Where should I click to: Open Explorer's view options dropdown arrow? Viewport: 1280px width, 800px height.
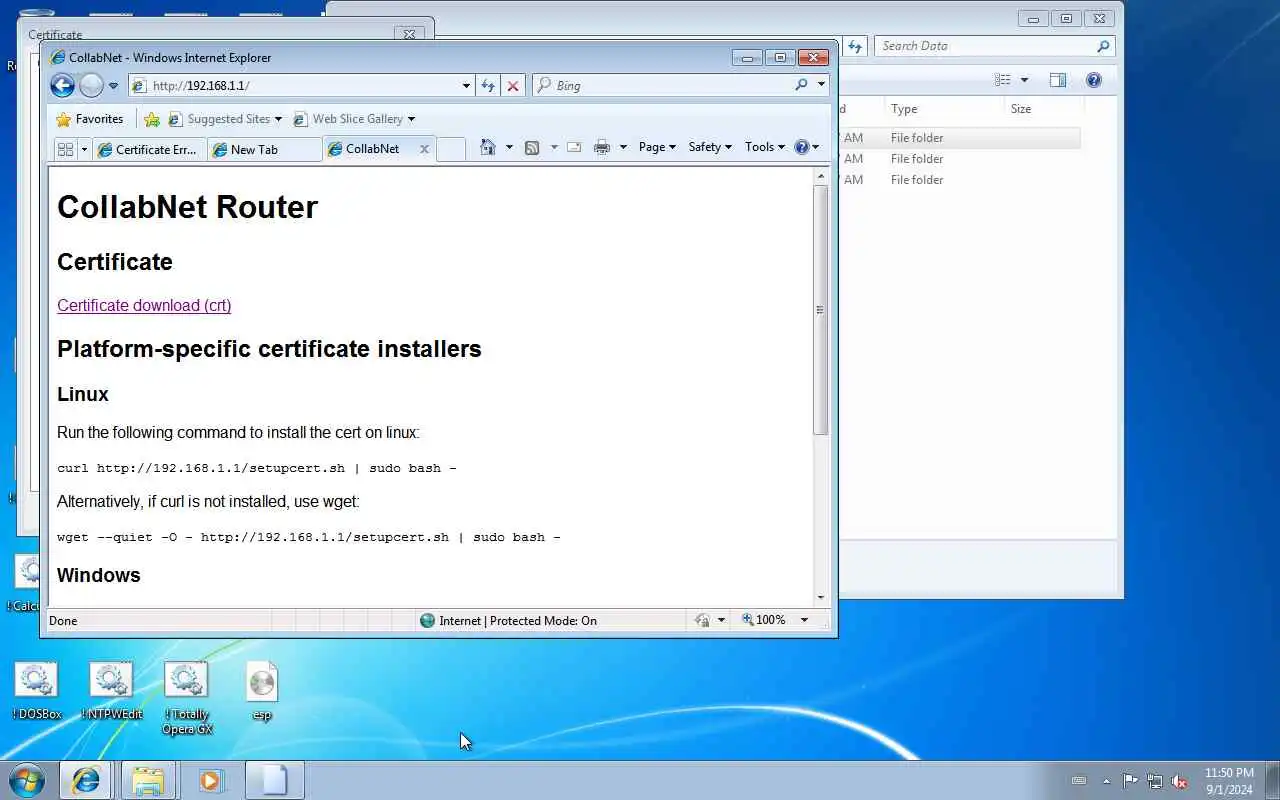[1024, 80]
